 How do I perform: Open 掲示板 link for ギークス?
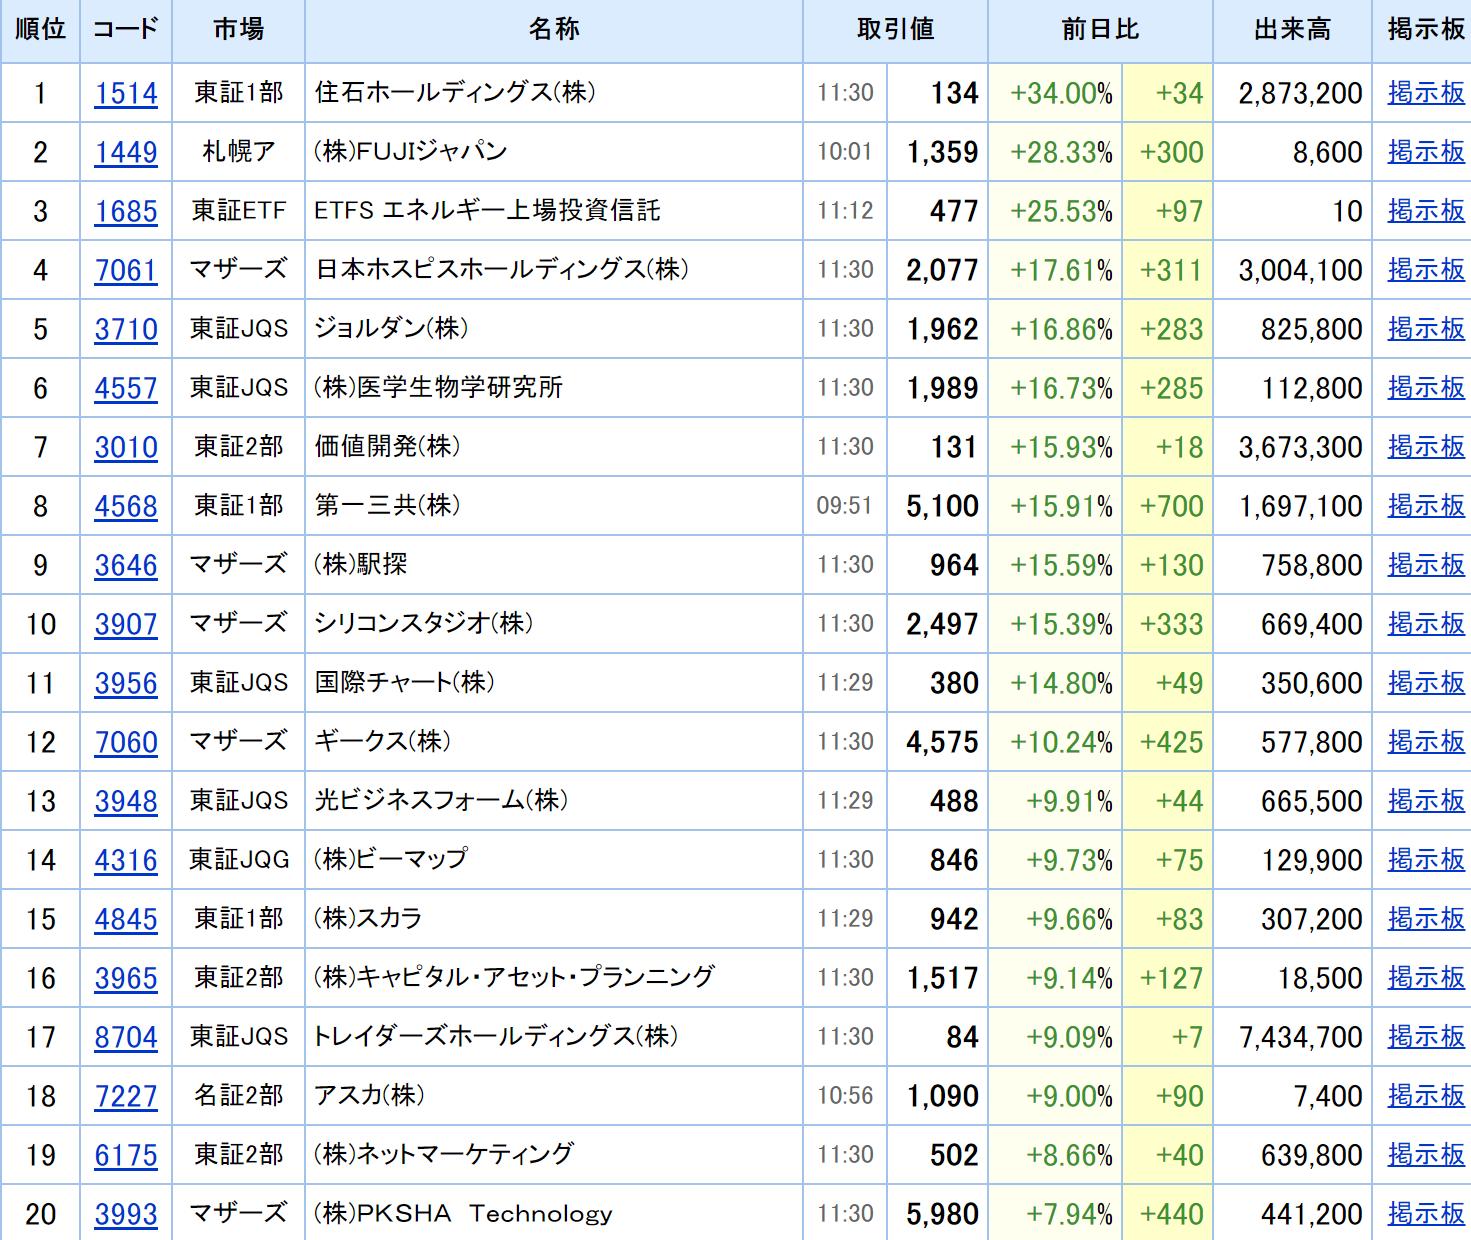click(x=1426, y=742)
